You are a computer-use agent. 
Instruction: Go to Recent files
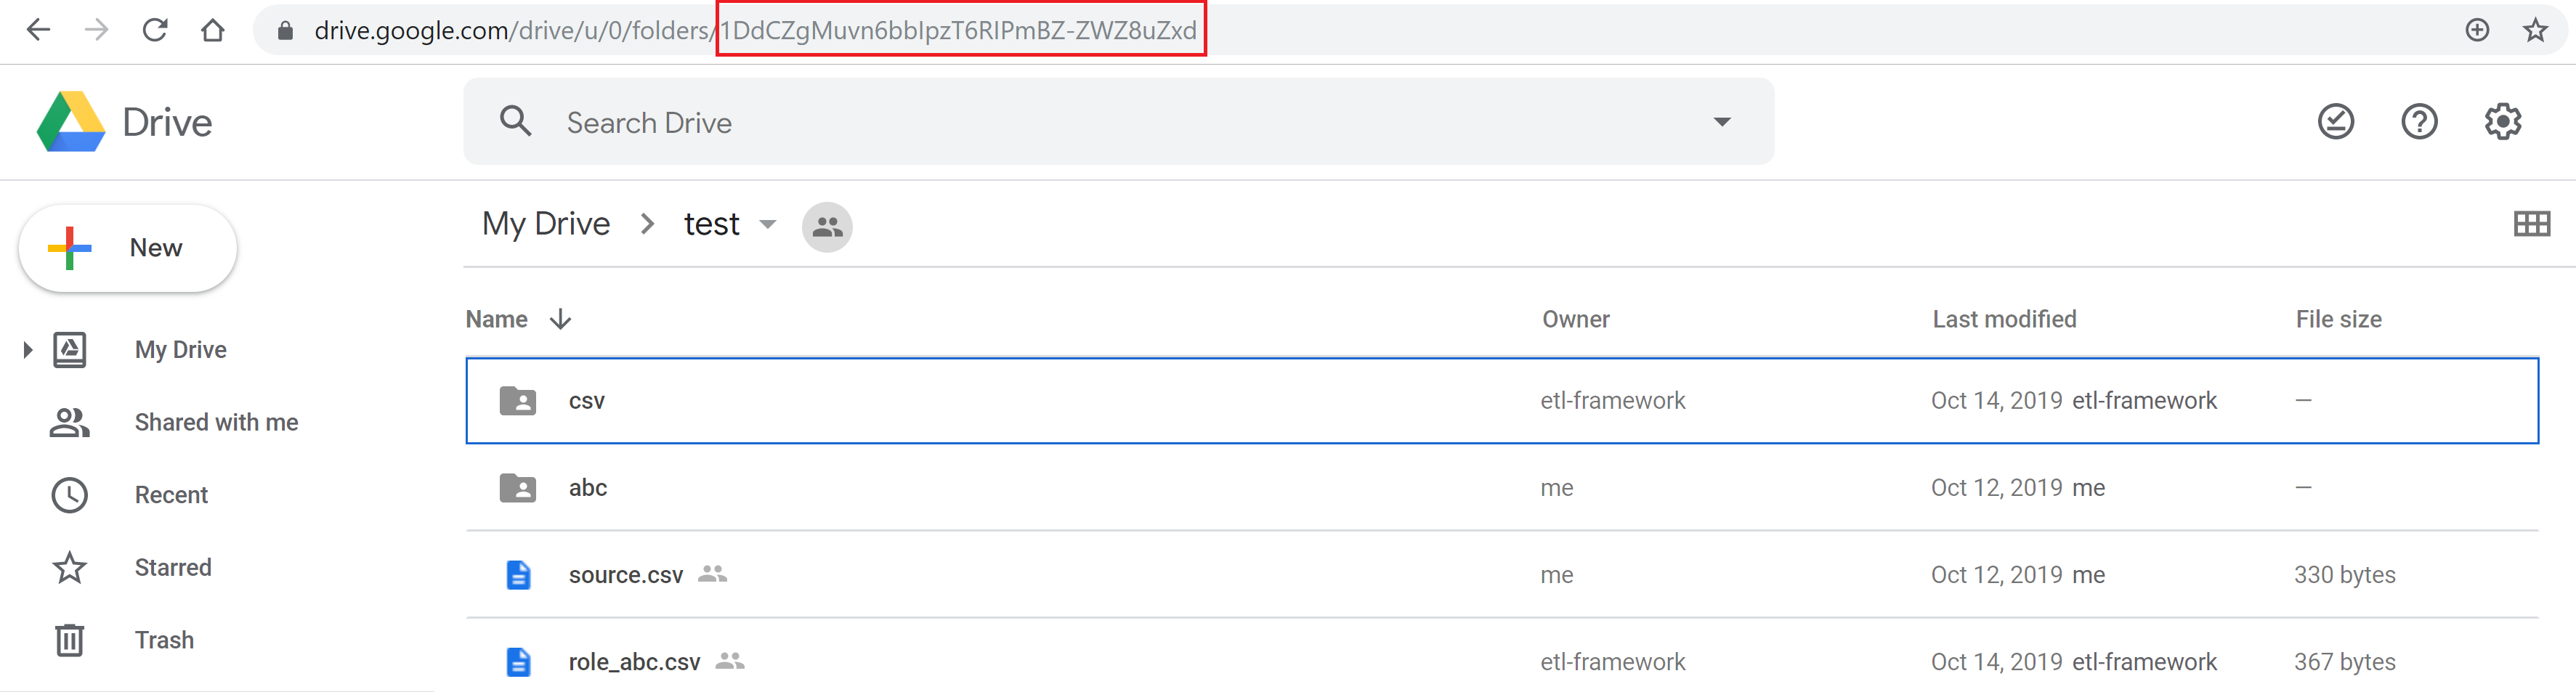[x=171, y=495]
